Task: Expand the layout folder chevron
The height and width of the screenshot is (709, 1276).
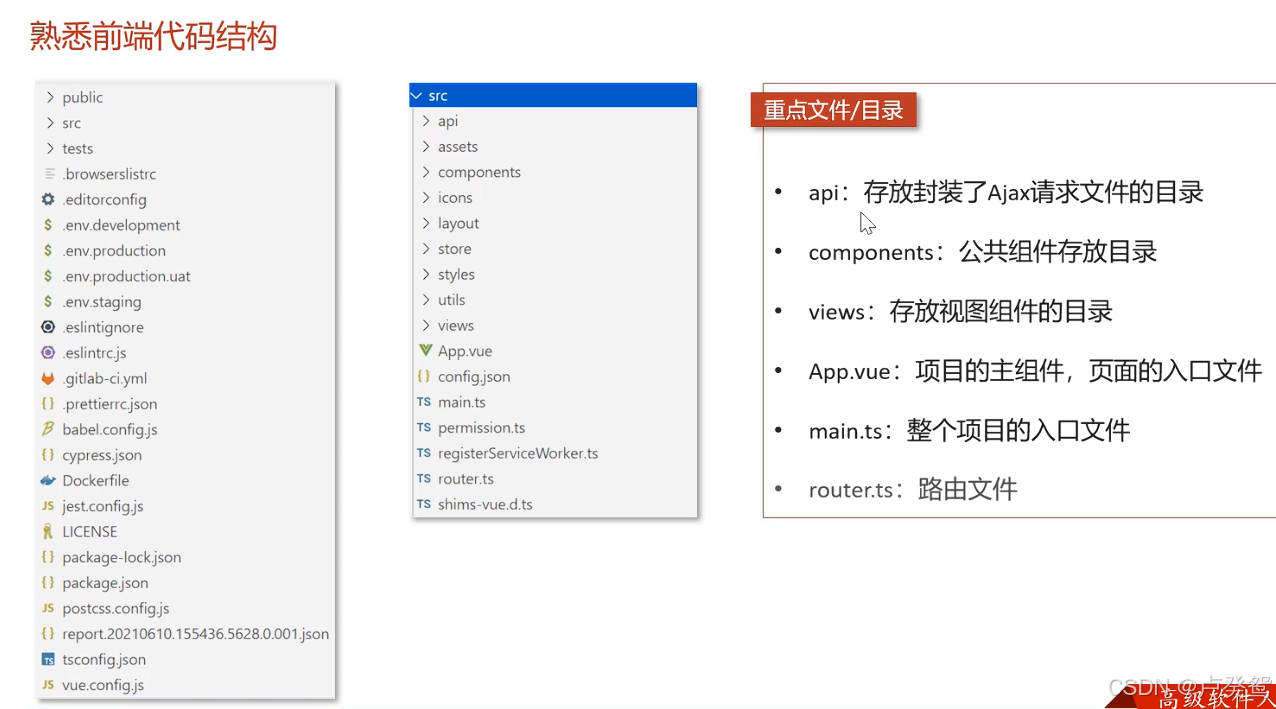Action: pos(426,223)
